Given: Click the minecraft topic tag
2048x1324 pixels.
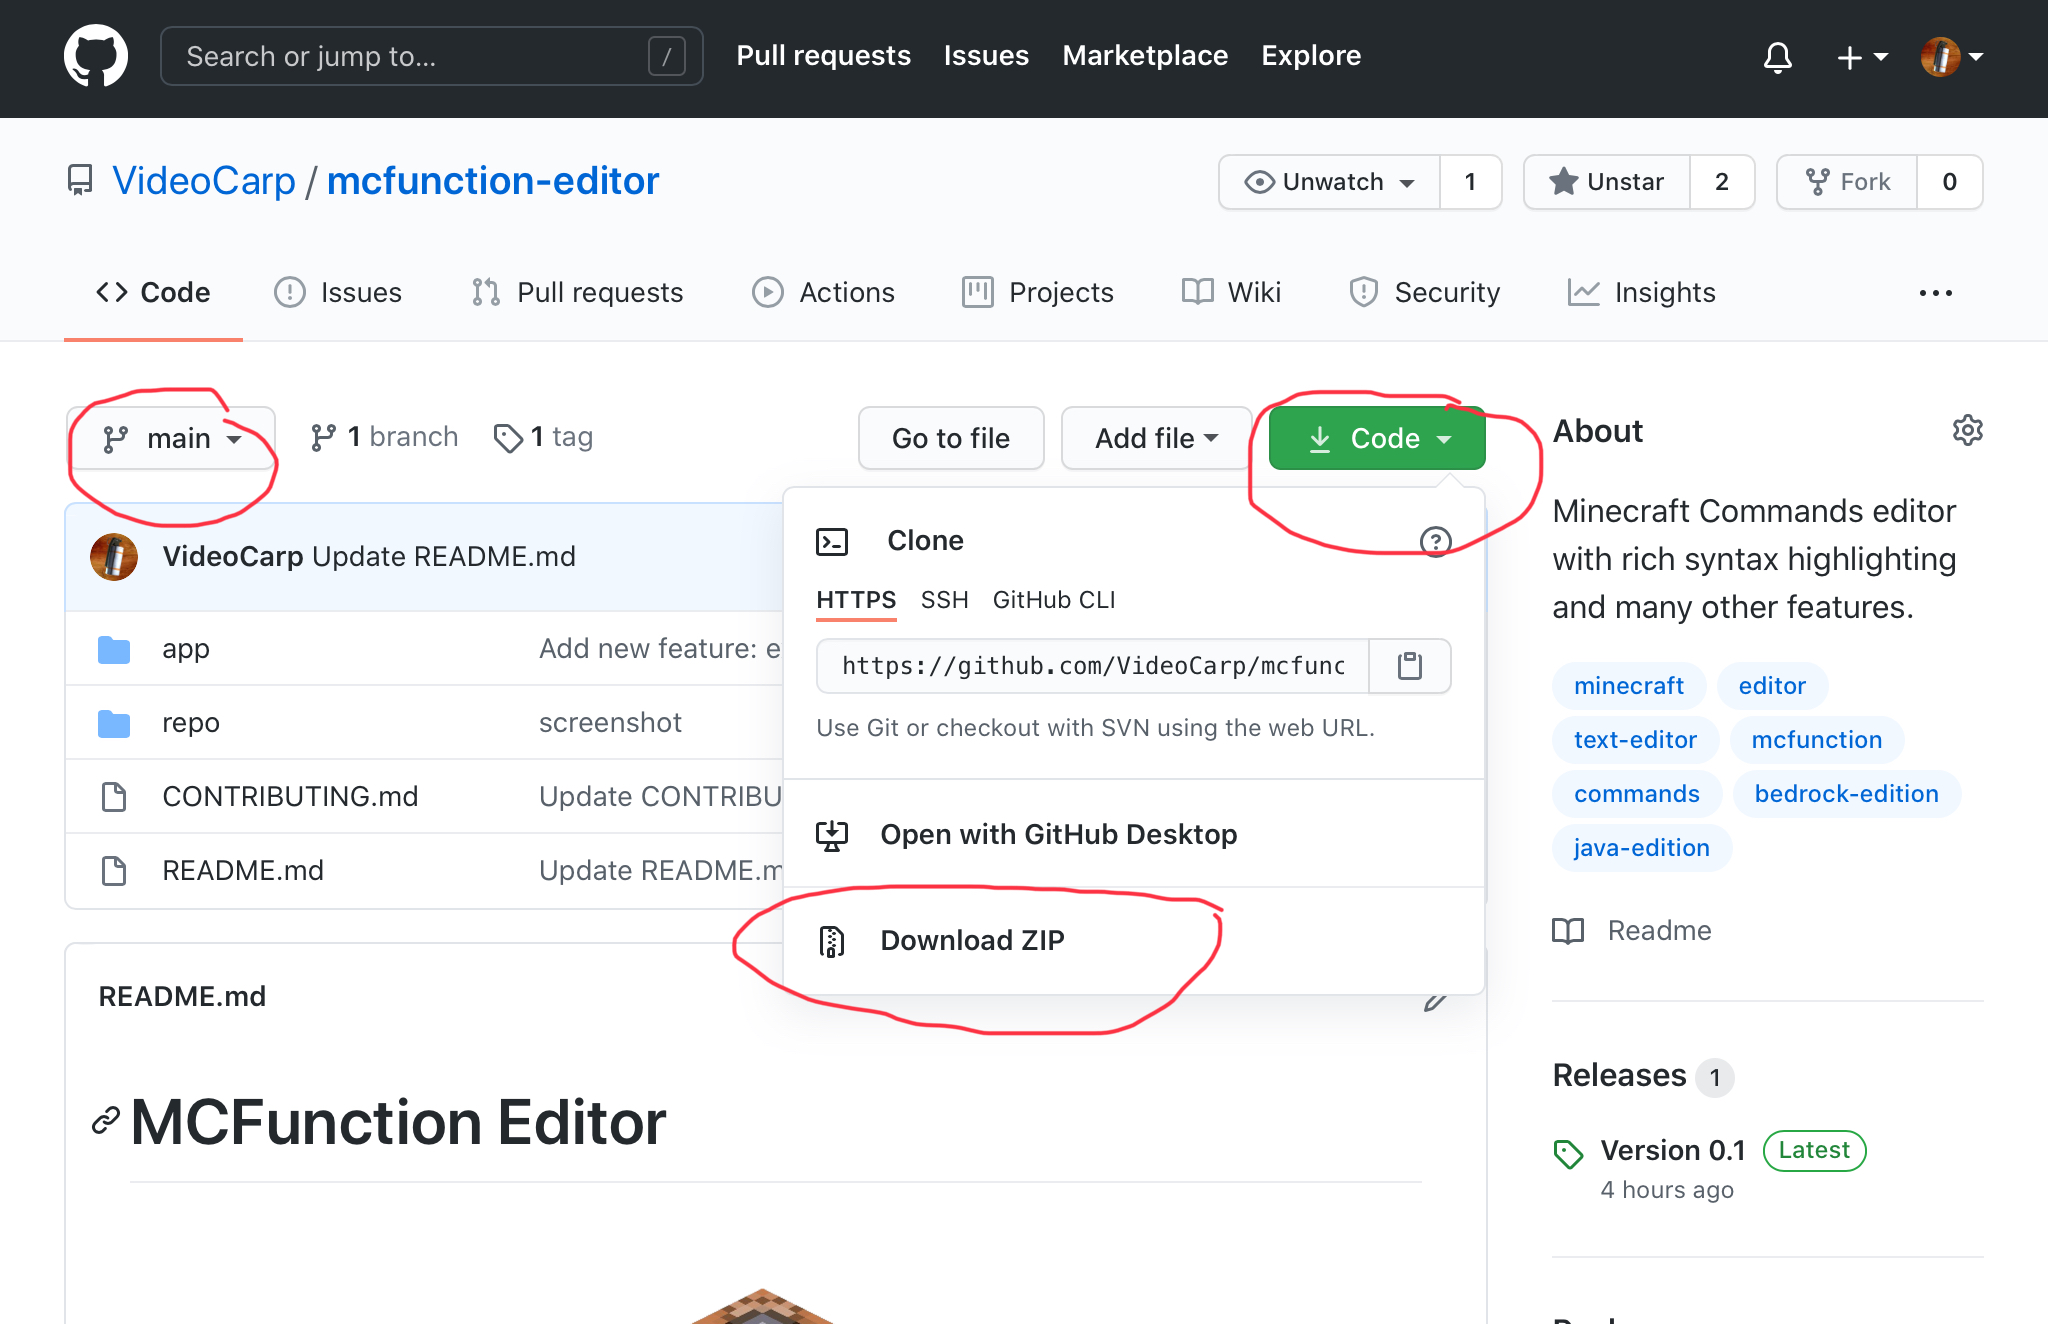Looking at the screenshot, I should coord(1628,686).
